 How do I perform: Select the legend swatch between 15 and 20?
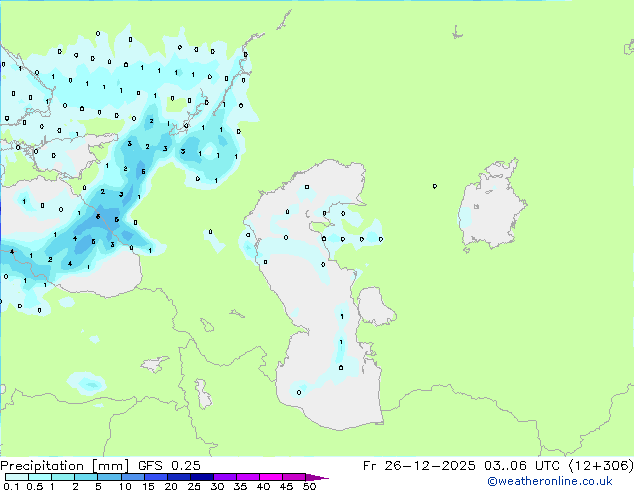[156, 477]
